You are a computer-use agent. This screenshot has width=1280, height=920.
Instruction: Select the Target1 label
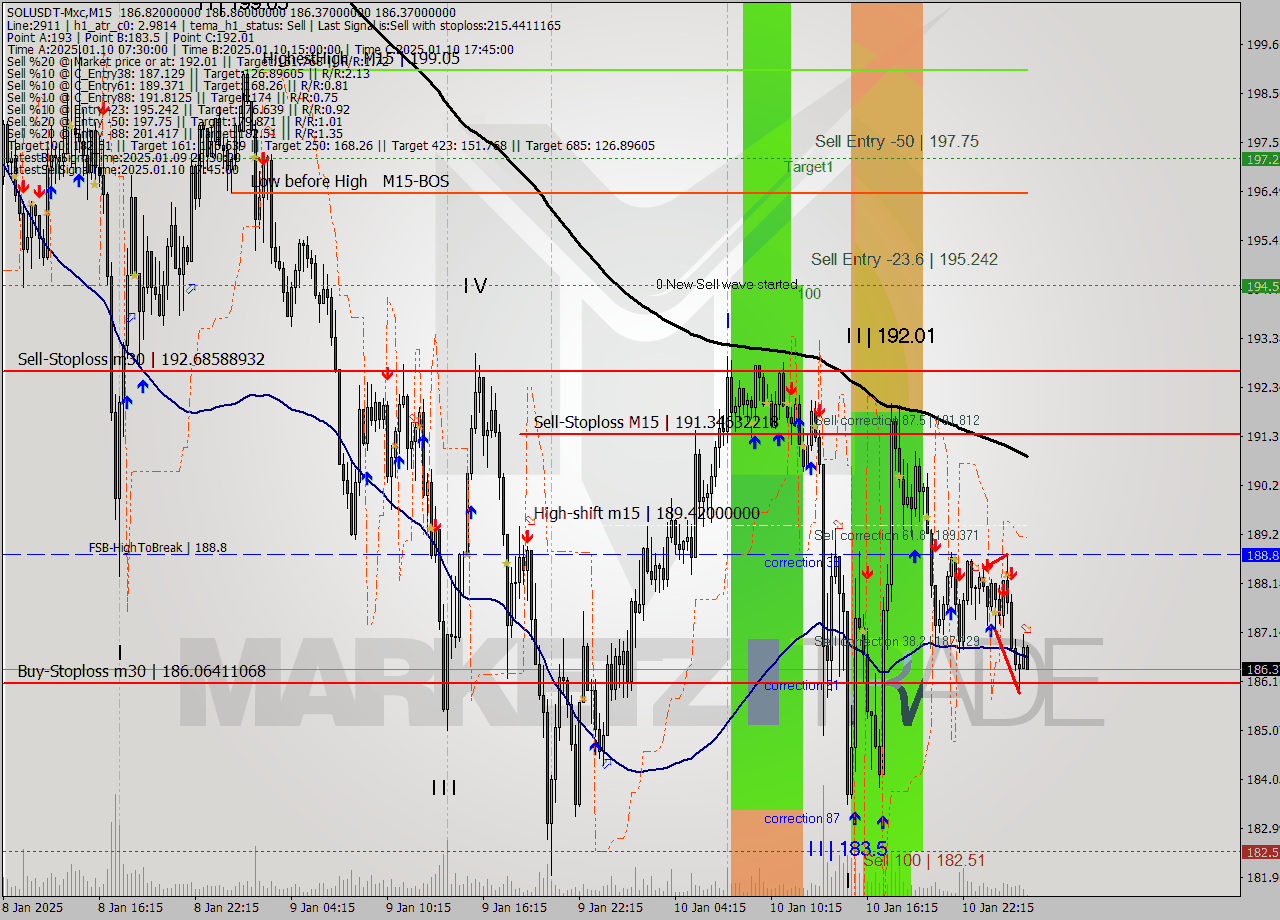click(x=809, y=167)
